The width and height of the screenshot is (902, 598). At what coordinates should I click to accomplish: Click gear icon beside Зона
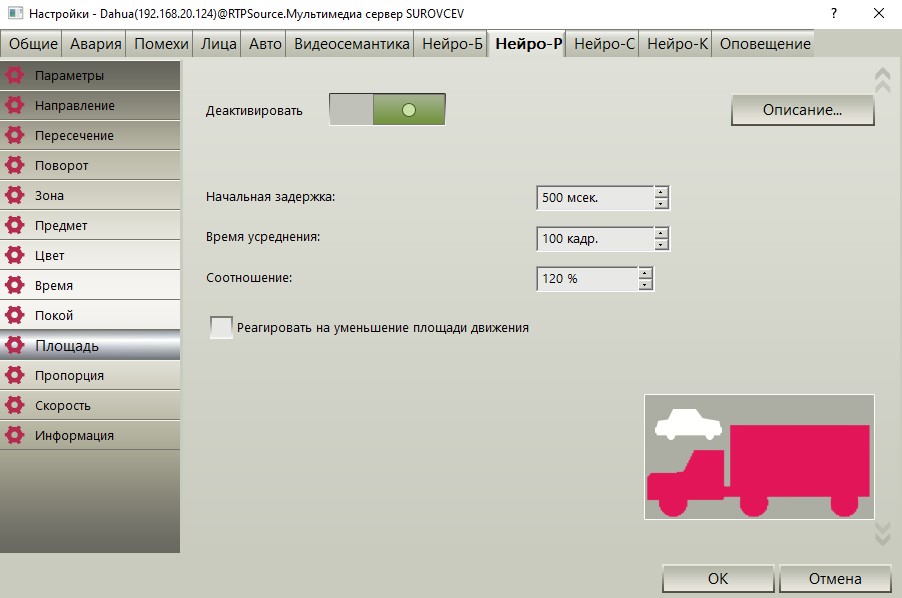click(x=14, y=195)
